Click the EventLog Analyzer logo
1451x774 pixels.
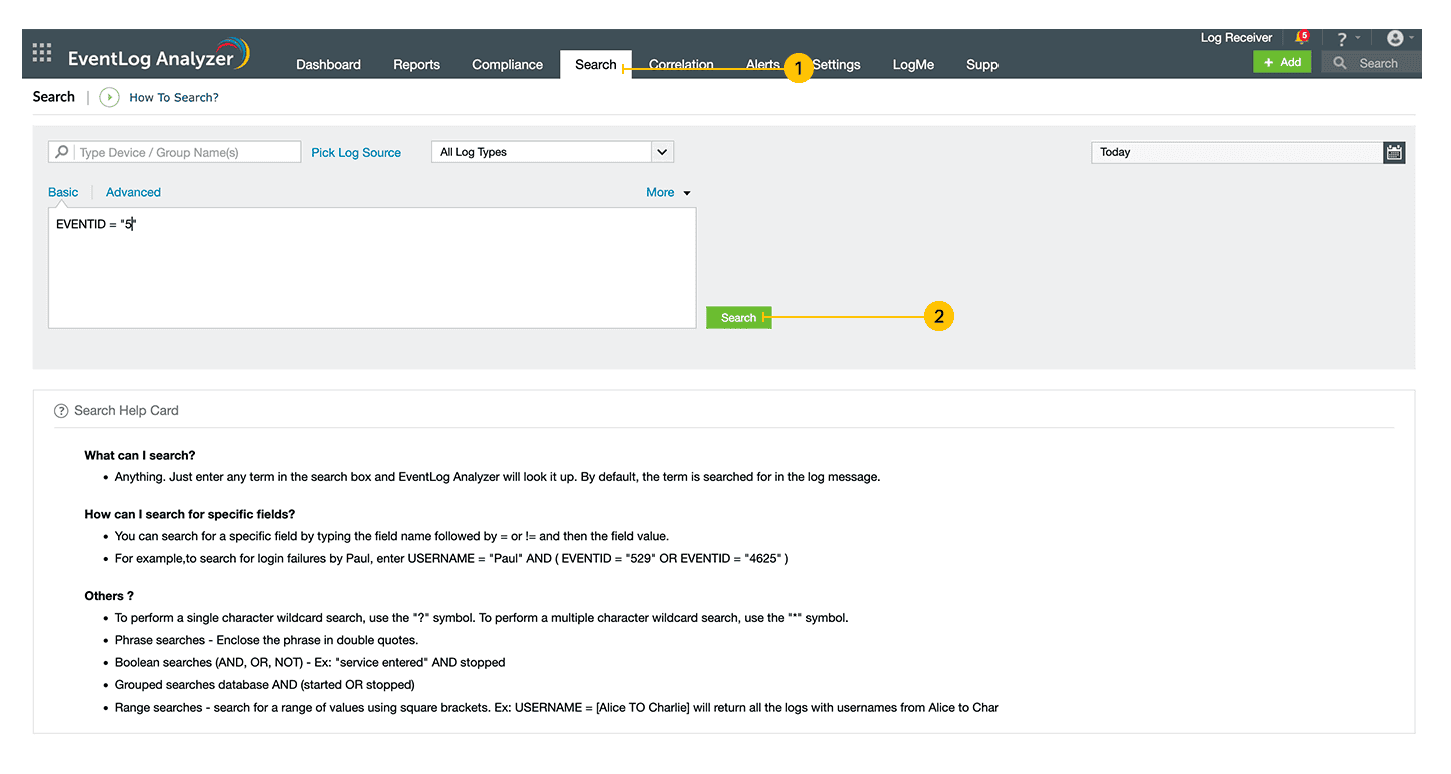coord(158,56)
